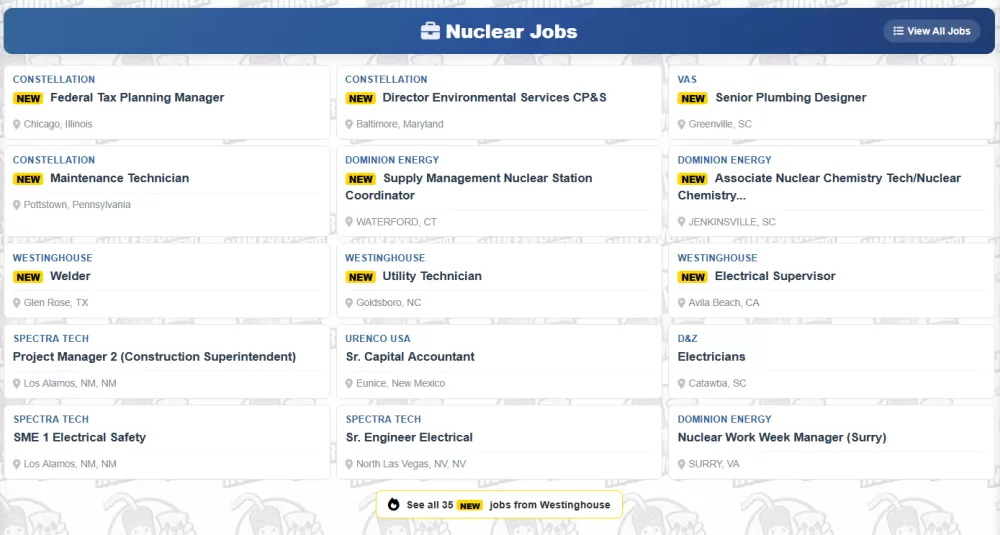Viewport: 1000px width, 535px height.
Task: Click the NEW badge on Federal Tax Planning Manager
Action: (28, 98)
